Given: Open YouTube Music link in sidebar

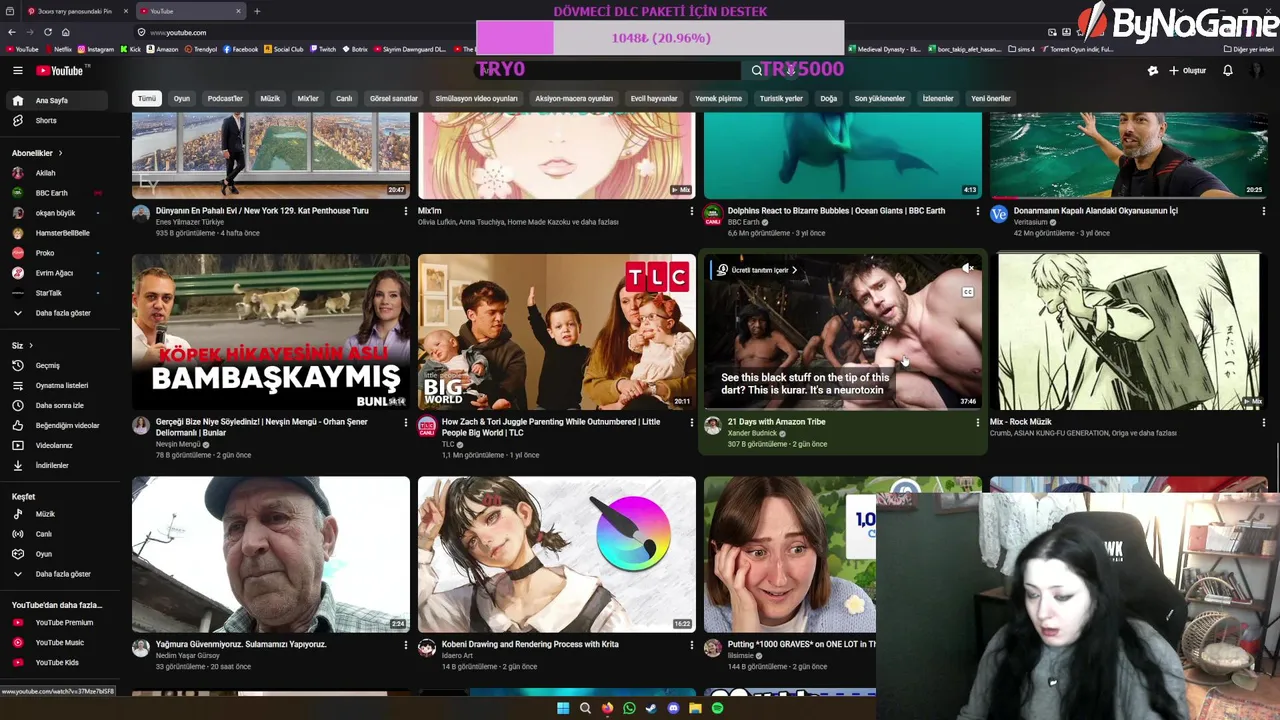Looking at the screenshot, I should pyautogui.click(x=56, y=642).
